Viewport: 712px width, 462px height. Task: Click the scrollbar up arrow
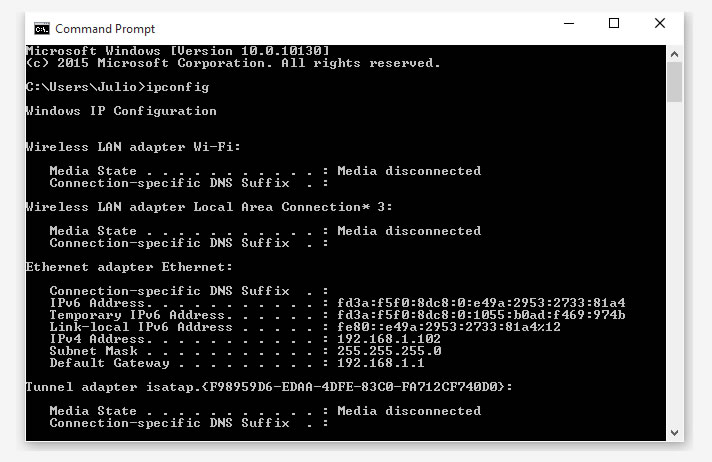674,54
